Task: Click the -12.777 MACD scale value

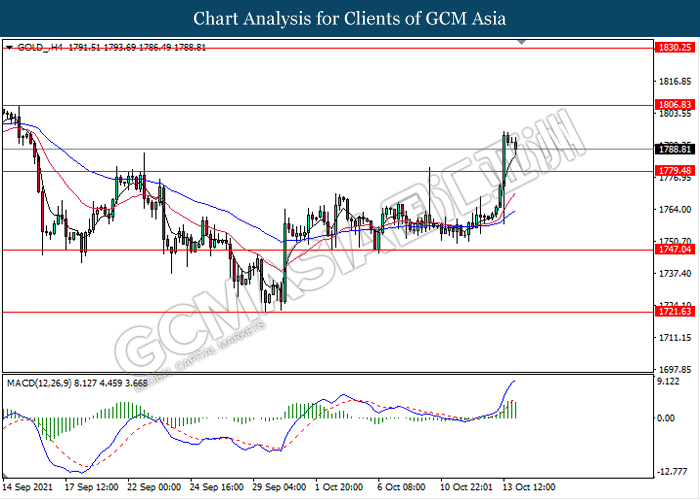Action: [671, 472]
